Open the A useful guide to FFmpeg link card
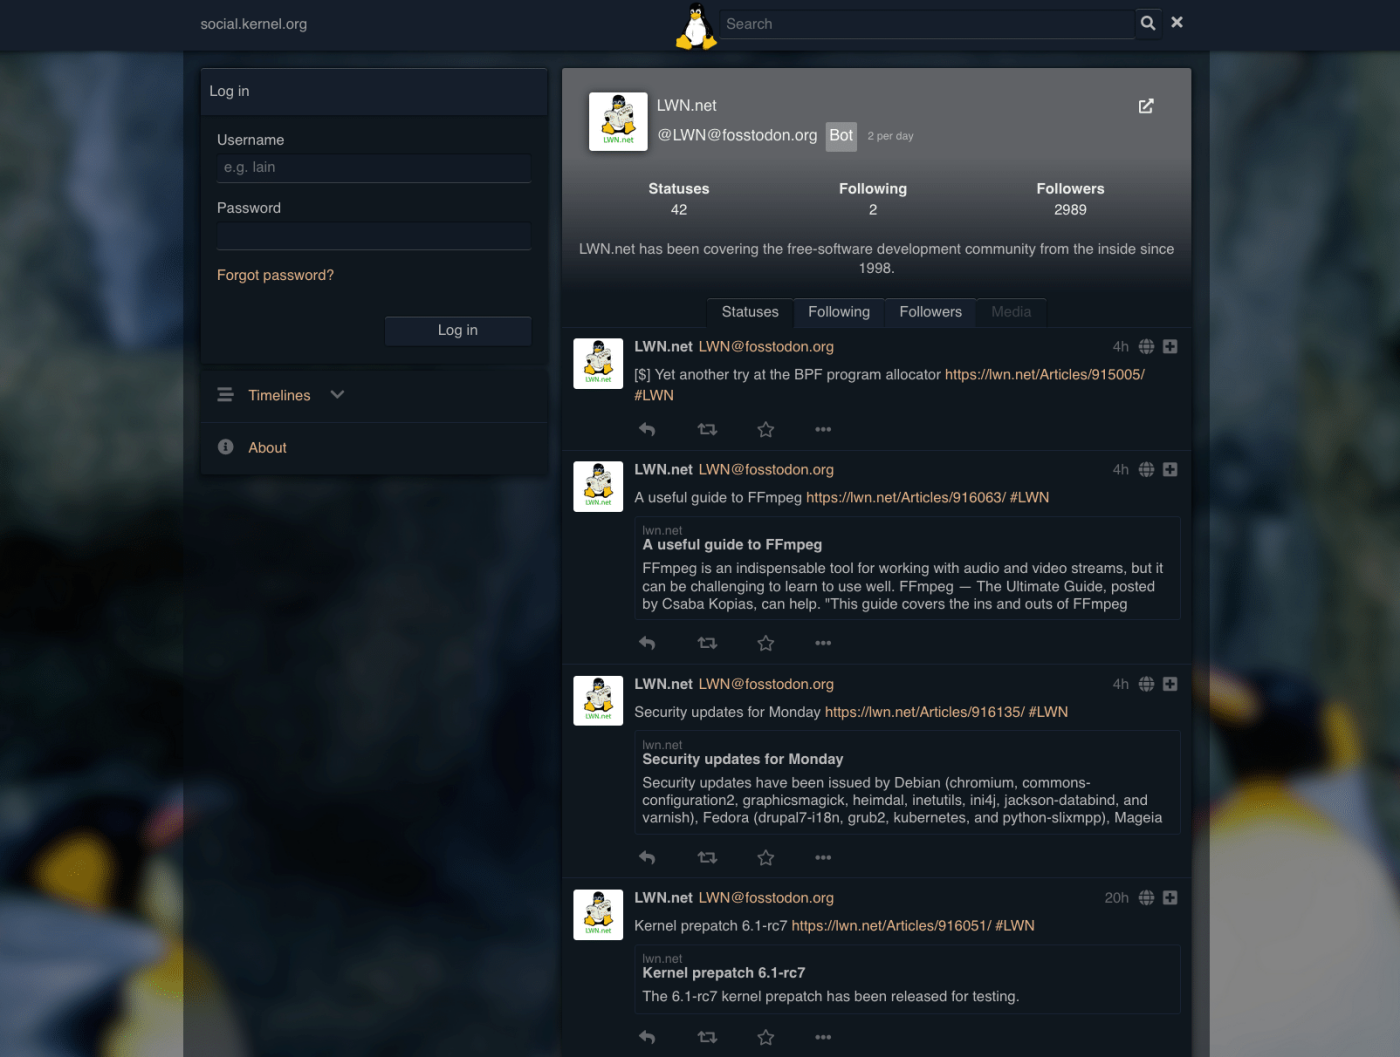Image resolution: width=1400 pixels, height=1057 pixels. tap(908, 568)
